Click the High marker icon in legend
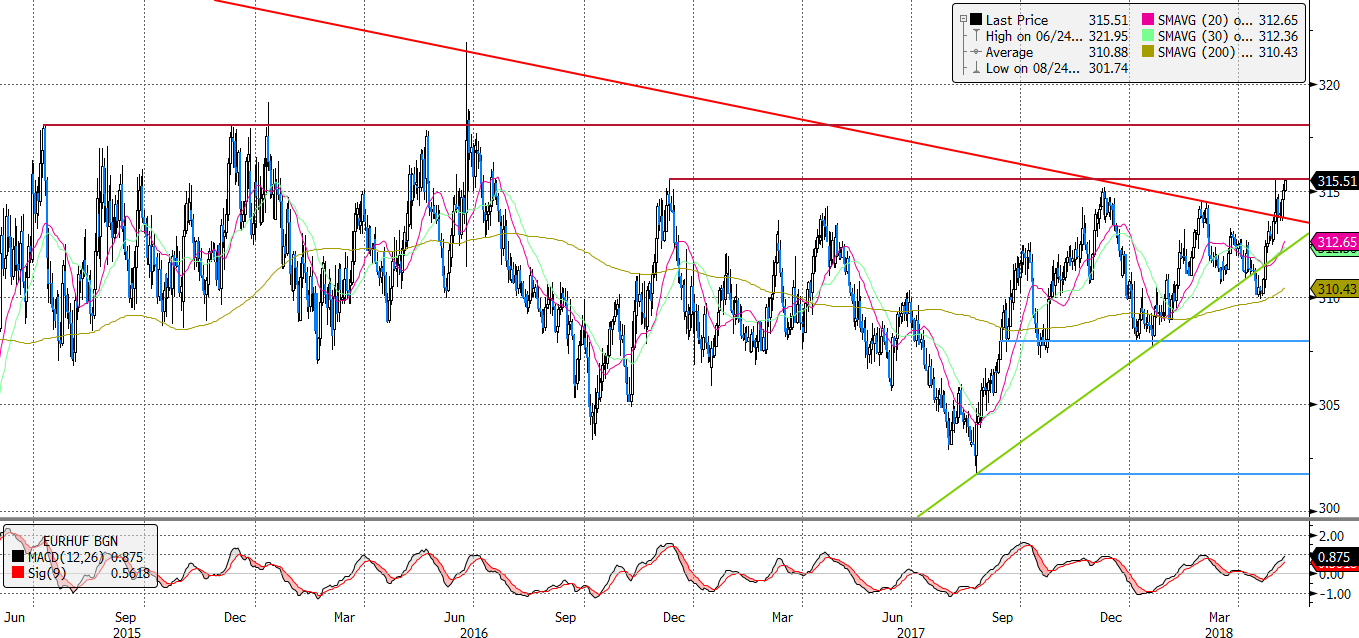Screen dimensions: 1359x638 (975, 36)
